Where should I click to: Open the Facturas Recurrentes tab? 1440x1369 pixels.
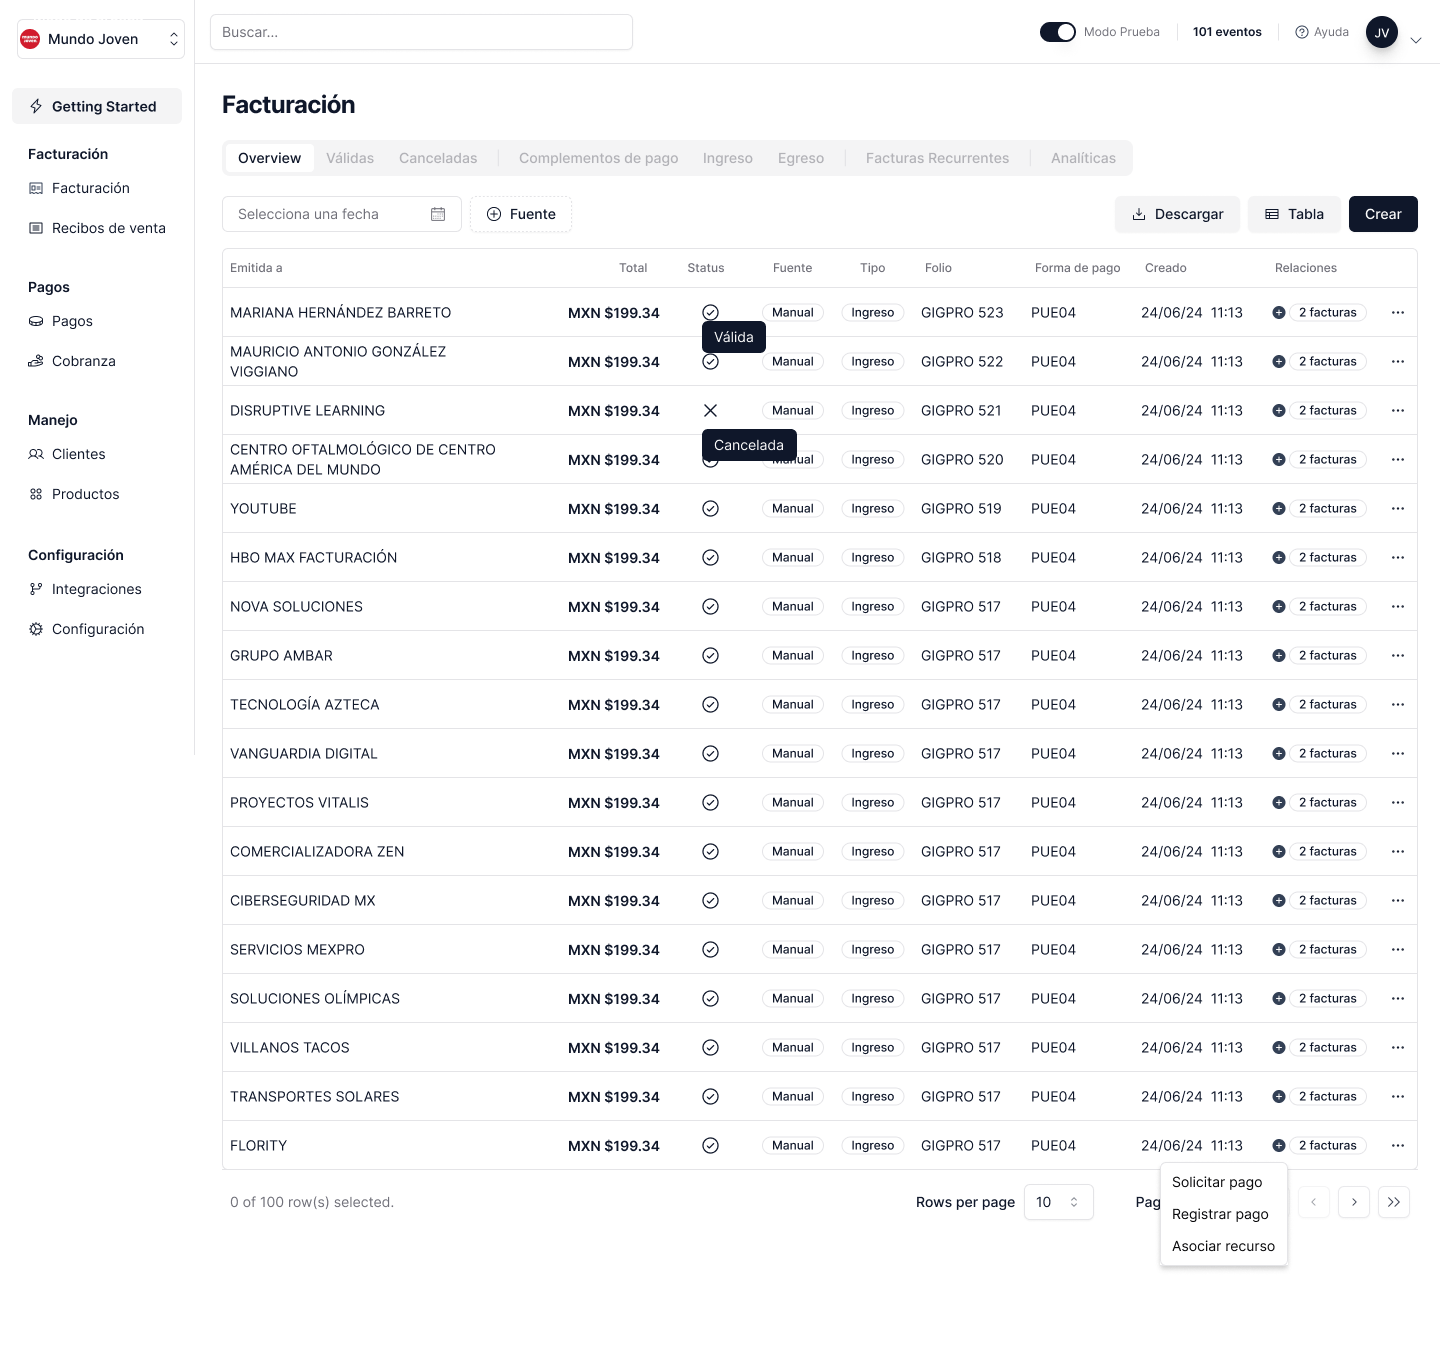coord(938,158)
